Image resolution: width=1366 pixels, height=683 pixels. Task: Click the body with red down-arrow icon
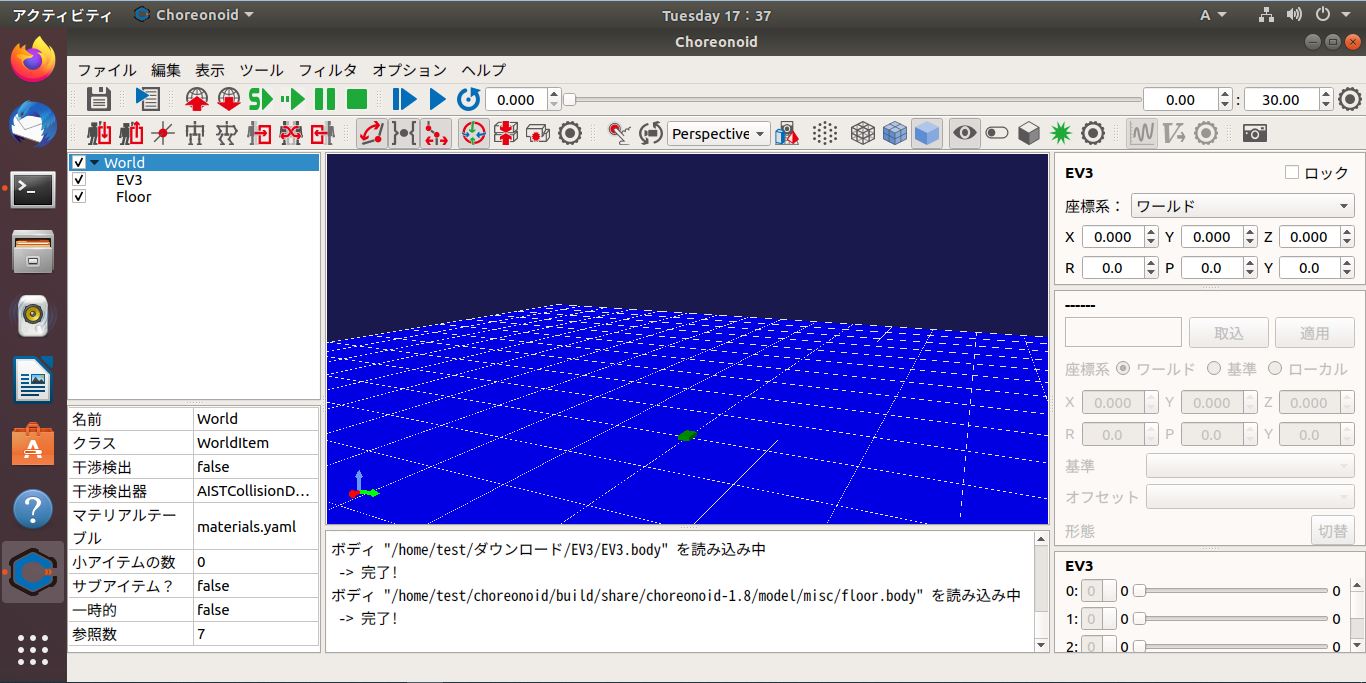tap(99, 133)
